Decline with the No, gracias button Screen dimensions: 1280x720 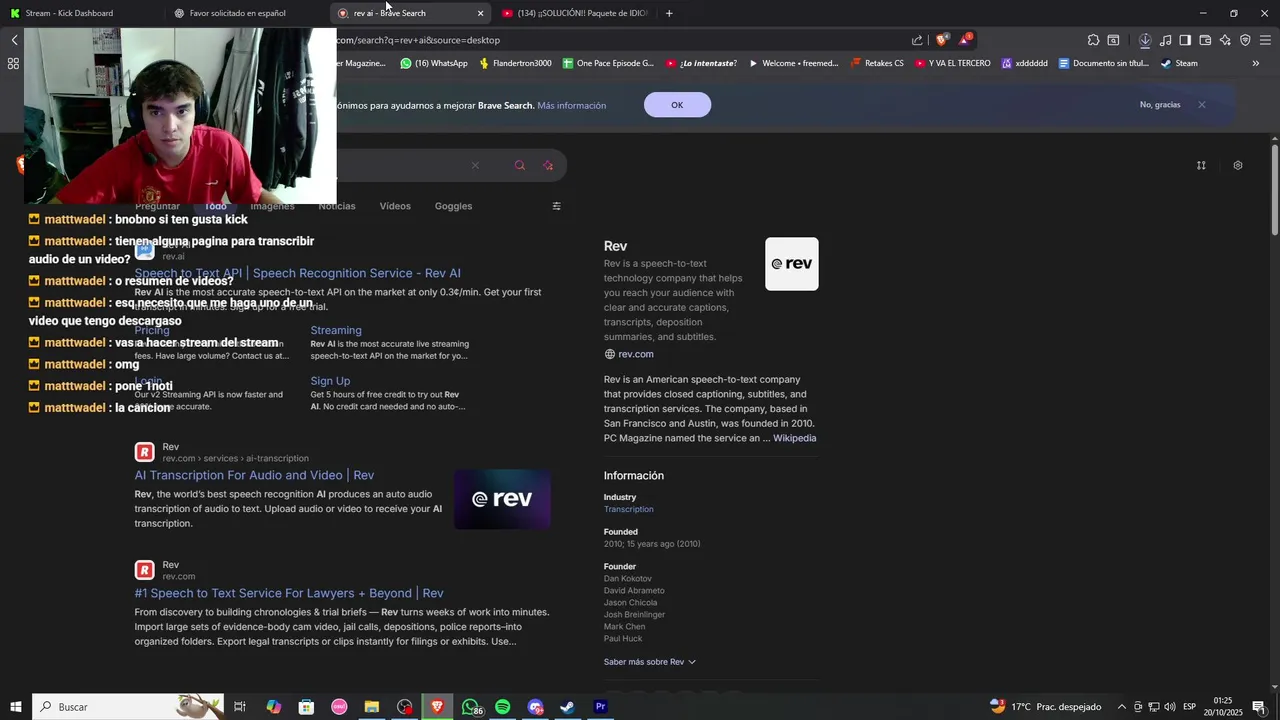[x=1160, y=105]
